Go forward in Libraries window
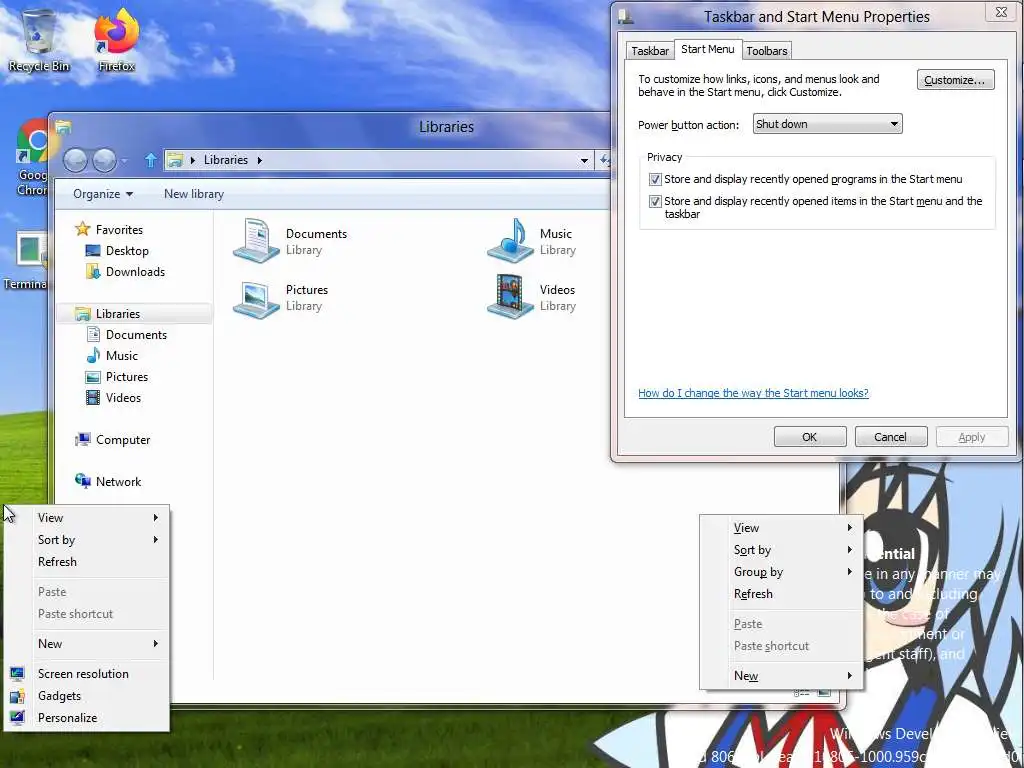The image size is (1024, 768). tap(104, 160)
